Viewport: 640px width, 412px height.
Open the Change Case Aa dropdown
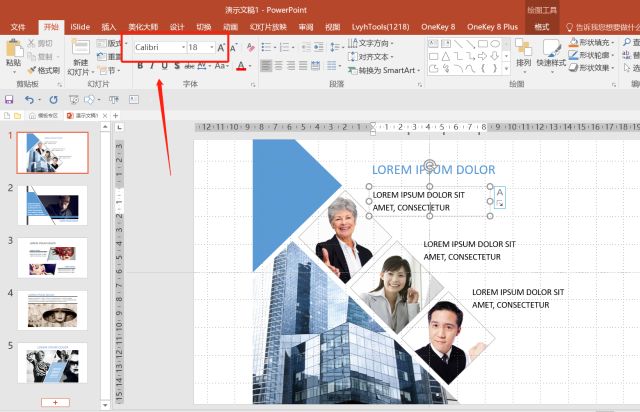(x=222, y=65)
